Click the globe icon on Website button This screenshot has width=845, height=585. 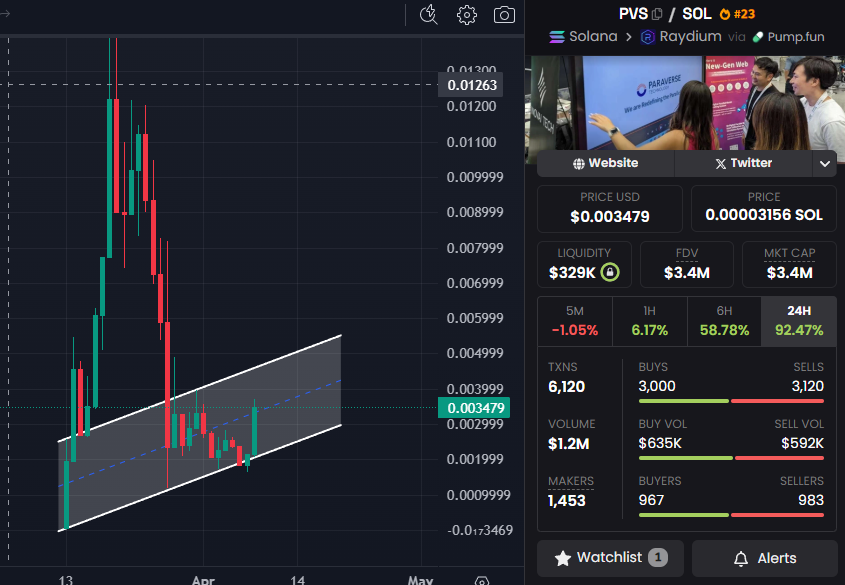coord(579,164)
